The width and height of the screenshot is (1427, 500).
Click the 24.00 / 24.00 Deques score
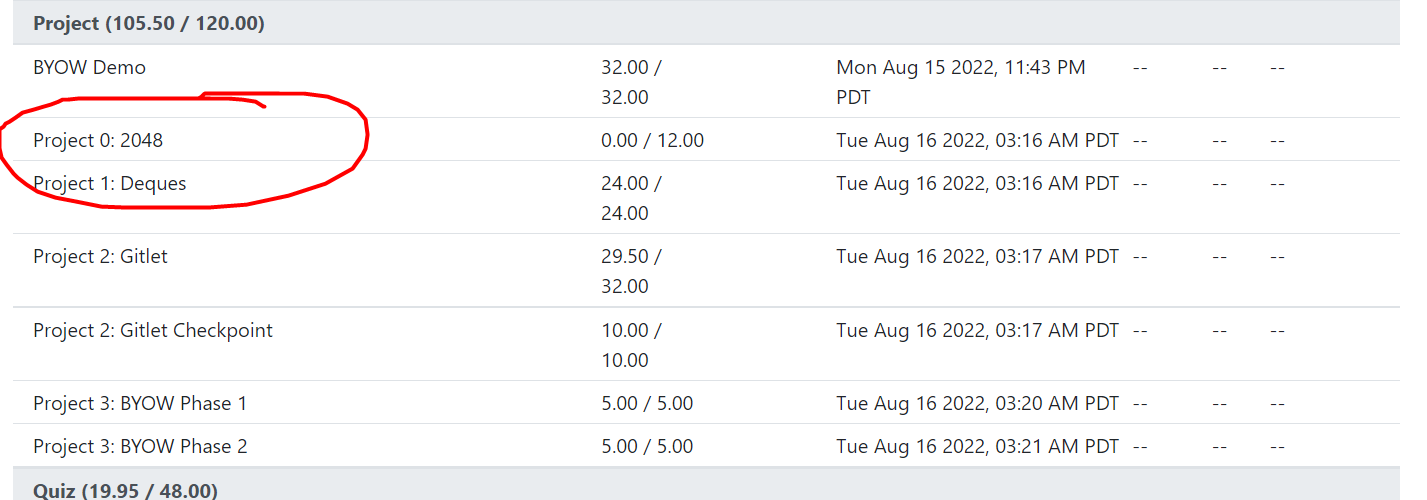coord(631,199)
